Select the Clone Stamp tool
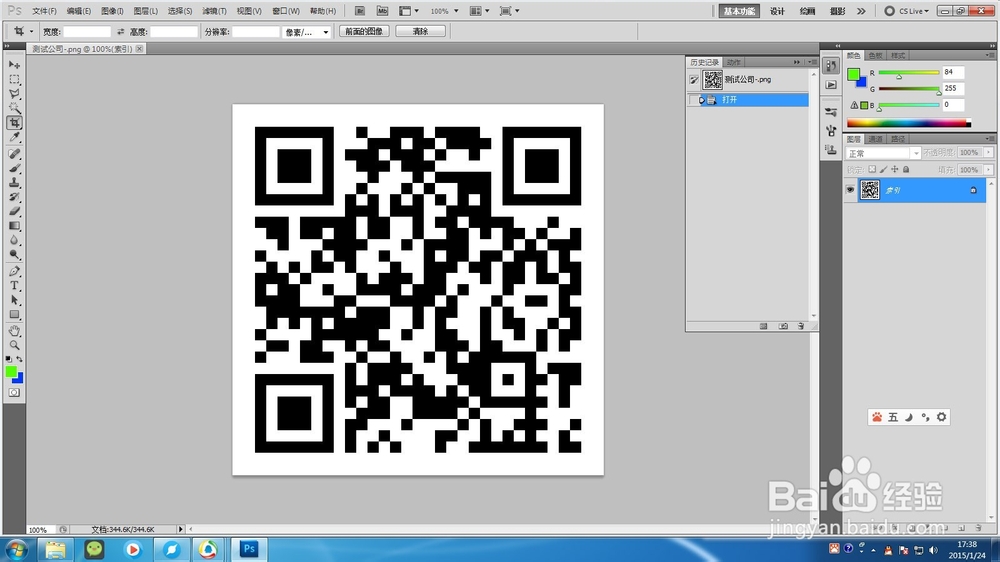1000x562 pixels. point(14,182)
